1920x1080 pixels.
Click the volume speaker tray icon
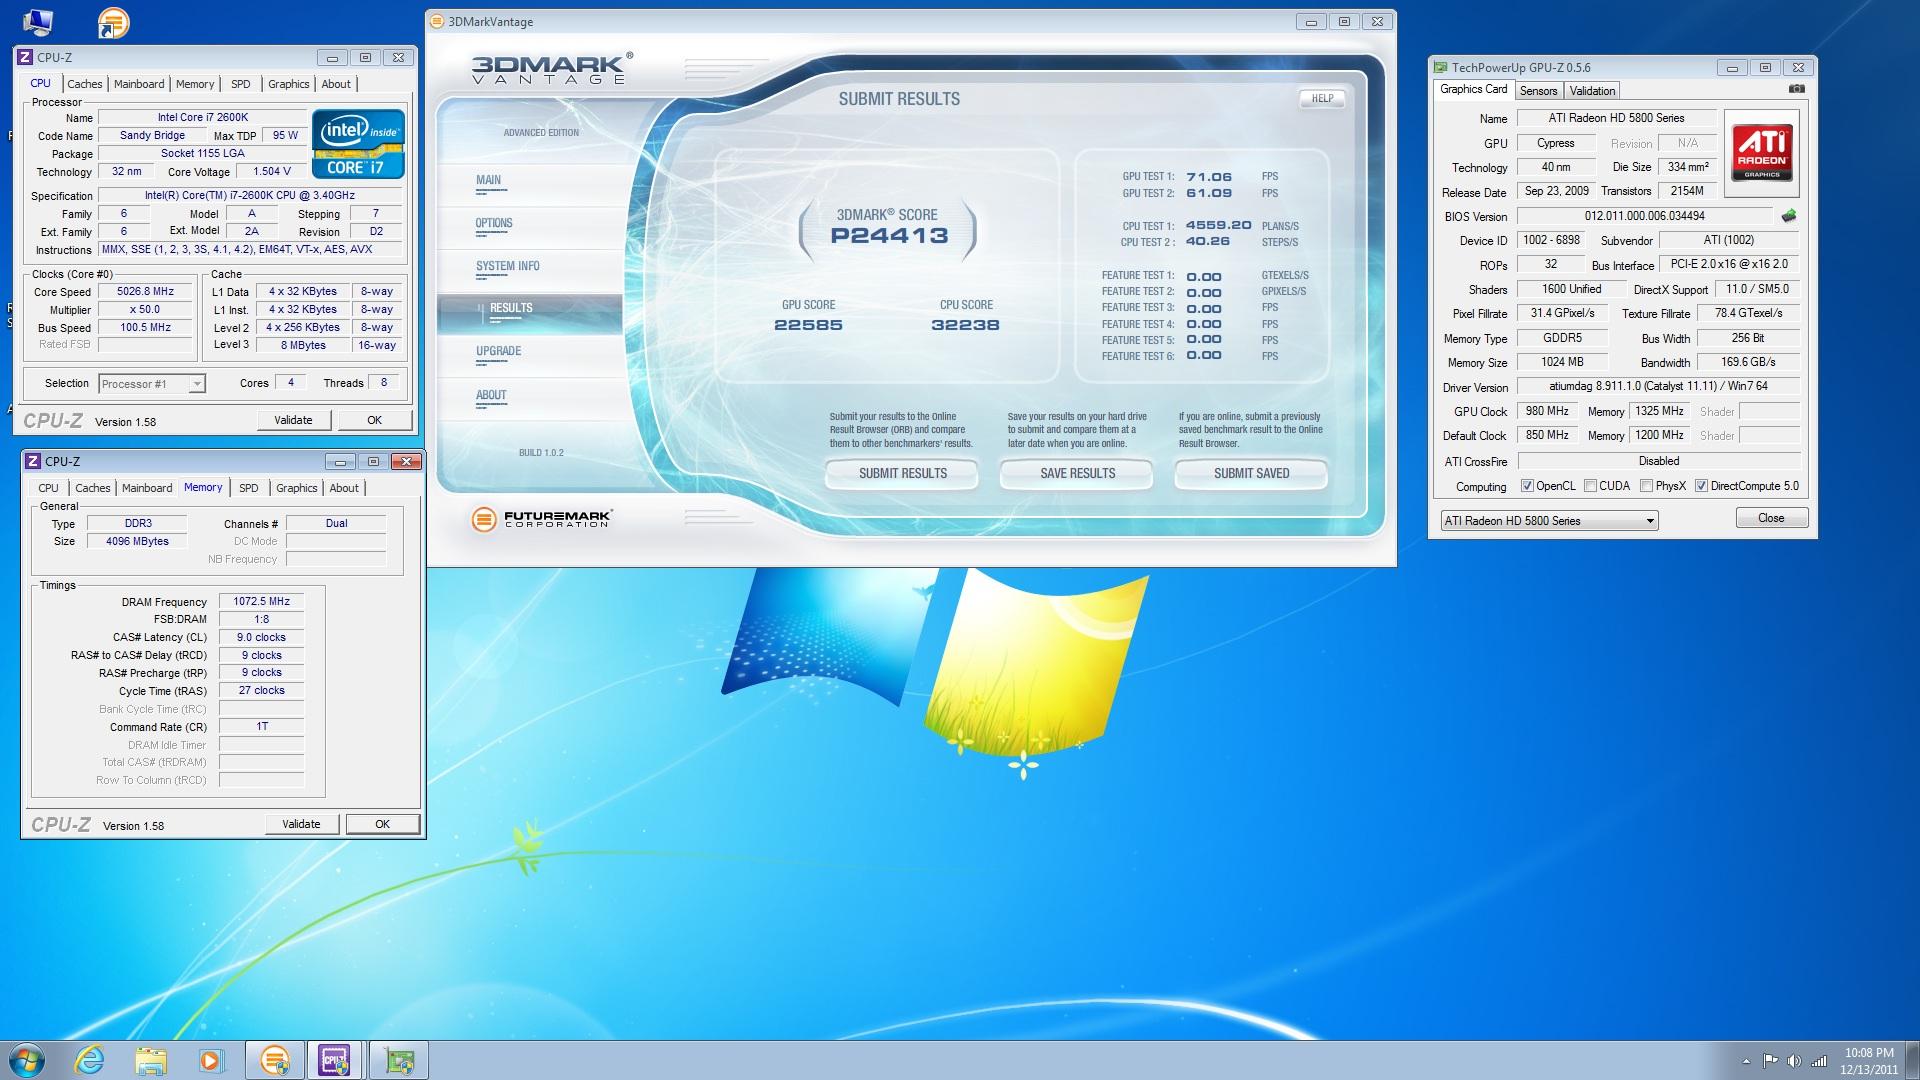(x=1794, y=1061)
